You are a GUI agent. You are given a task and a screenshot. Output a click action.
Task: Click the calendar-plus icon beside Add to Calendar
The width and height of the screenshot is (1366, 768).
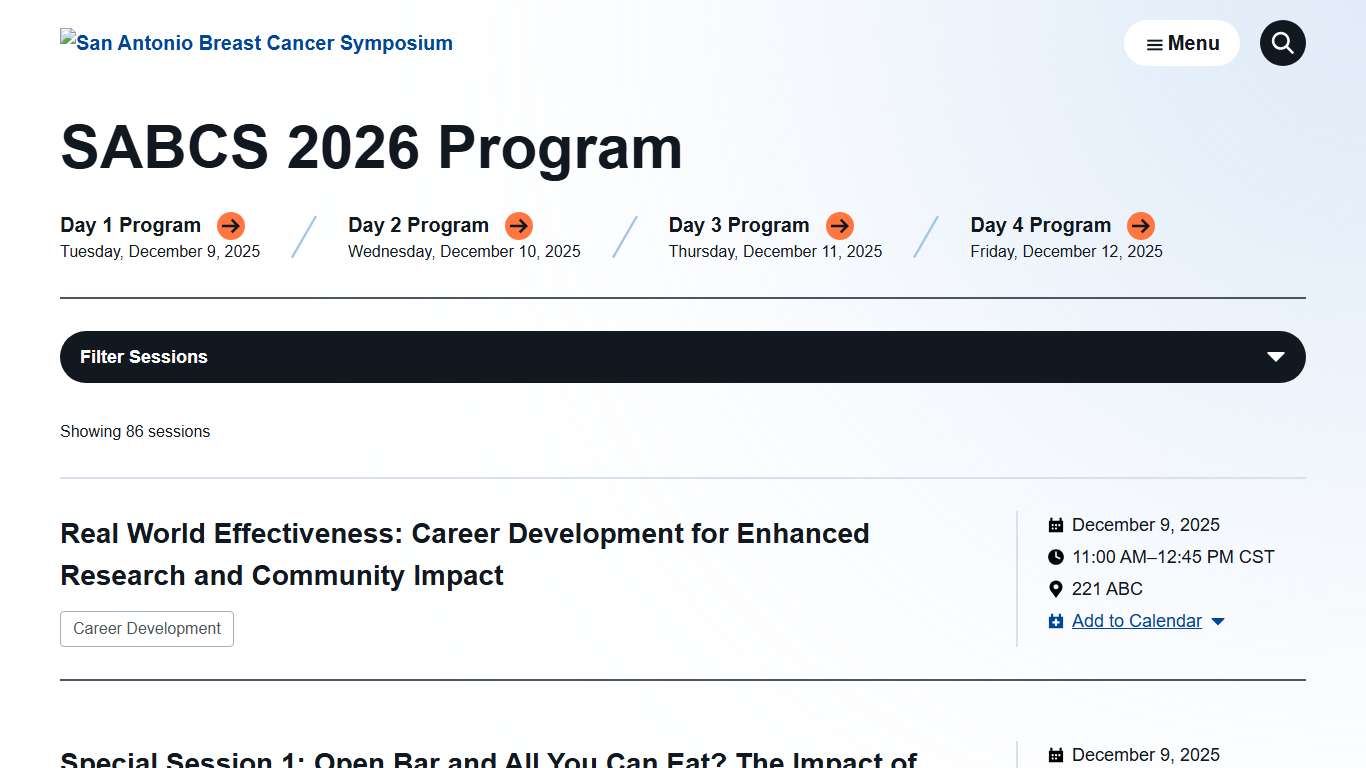pyautogui.click(x=1056, y=622)
